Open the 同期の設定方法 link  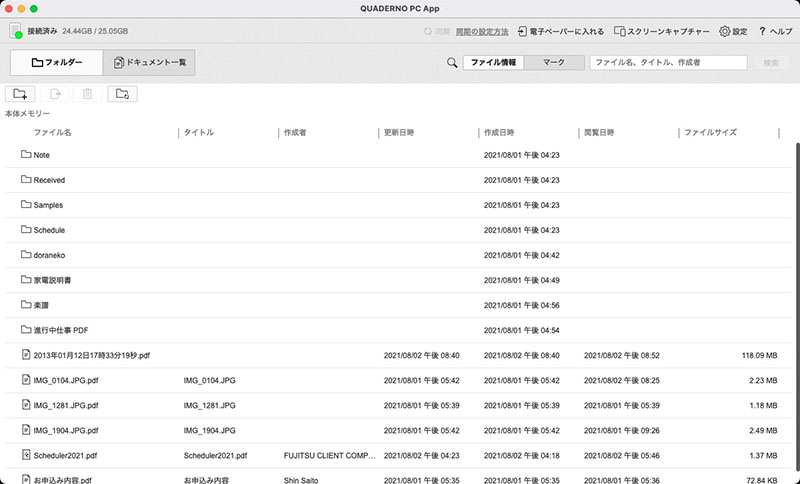tap(482, 32)
